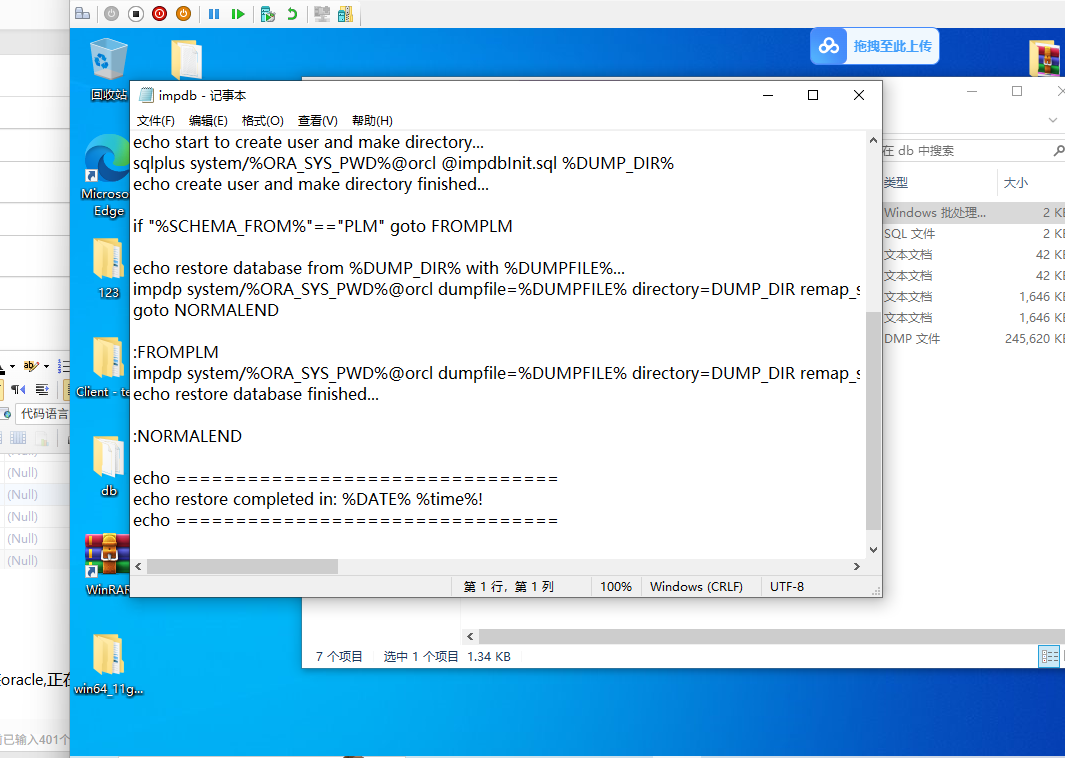Switch Explorer layout via the status bar toggle
1065x758 pixels.
[1049, 656]
